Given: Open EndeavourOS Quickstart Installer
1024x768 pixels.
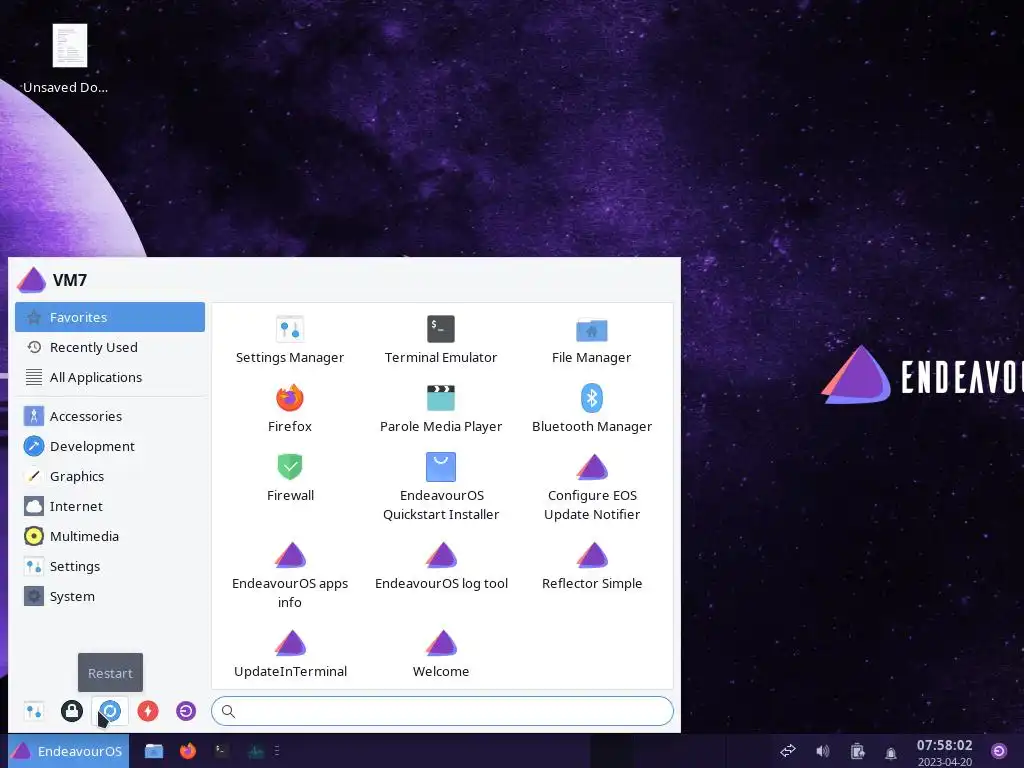Looking at the screenshot, I should click(441, 487).
